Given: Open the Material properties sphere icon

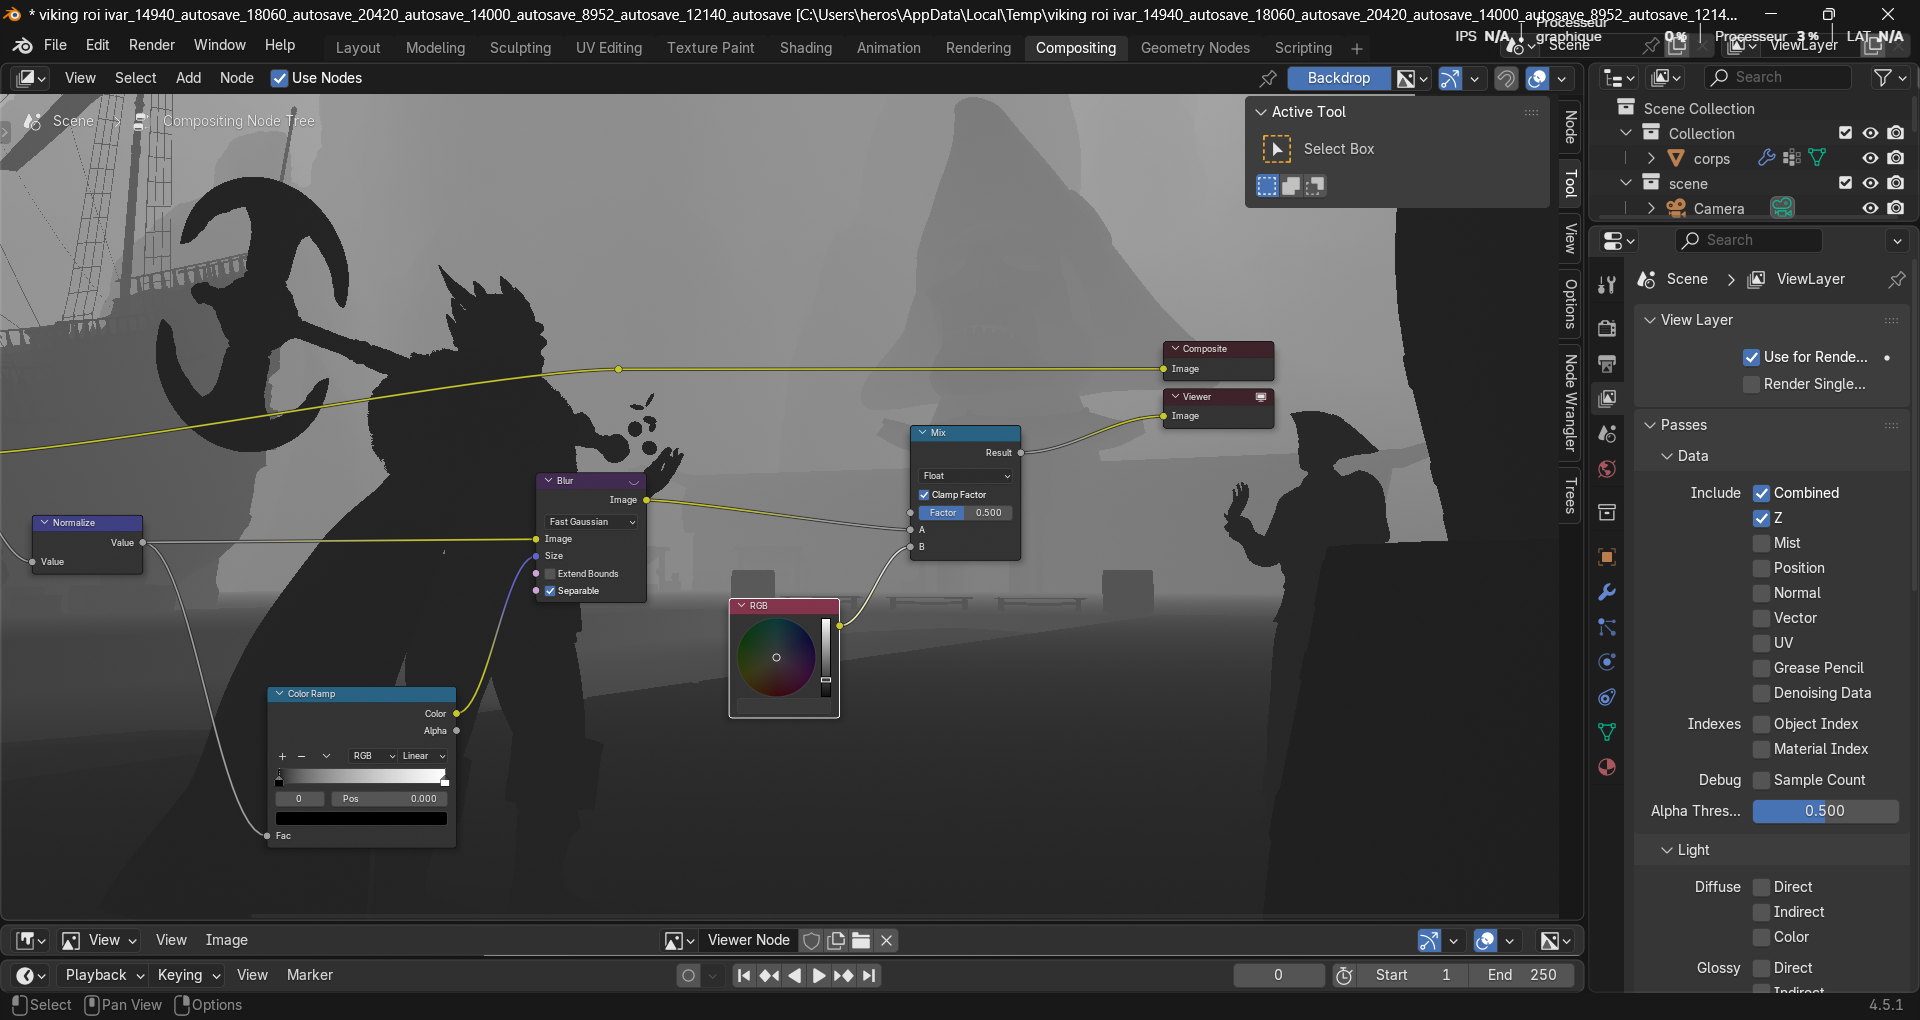Looking at the screenshot, I should (x=1607, y=767).
